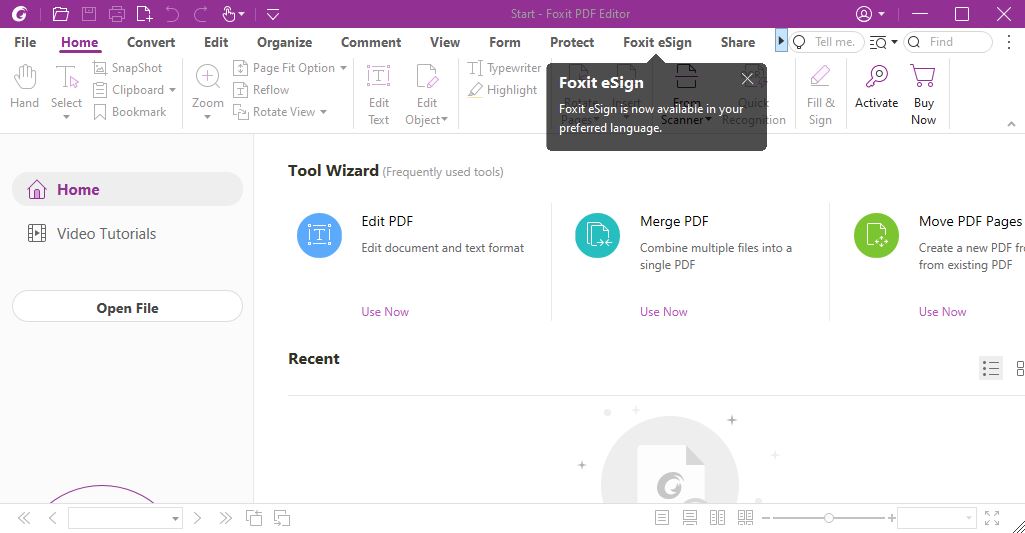Click the Undo arrow in title bar
Viewport: 1025px width, 533px height.
172,14
